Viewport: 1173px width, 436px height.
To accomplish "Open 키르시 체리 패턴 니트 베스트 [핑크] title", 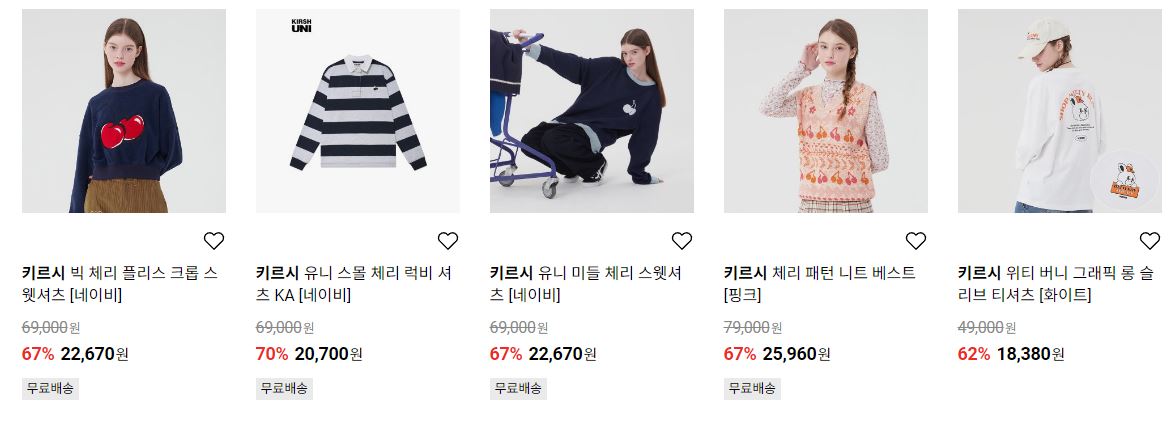I will coord(820,284).
